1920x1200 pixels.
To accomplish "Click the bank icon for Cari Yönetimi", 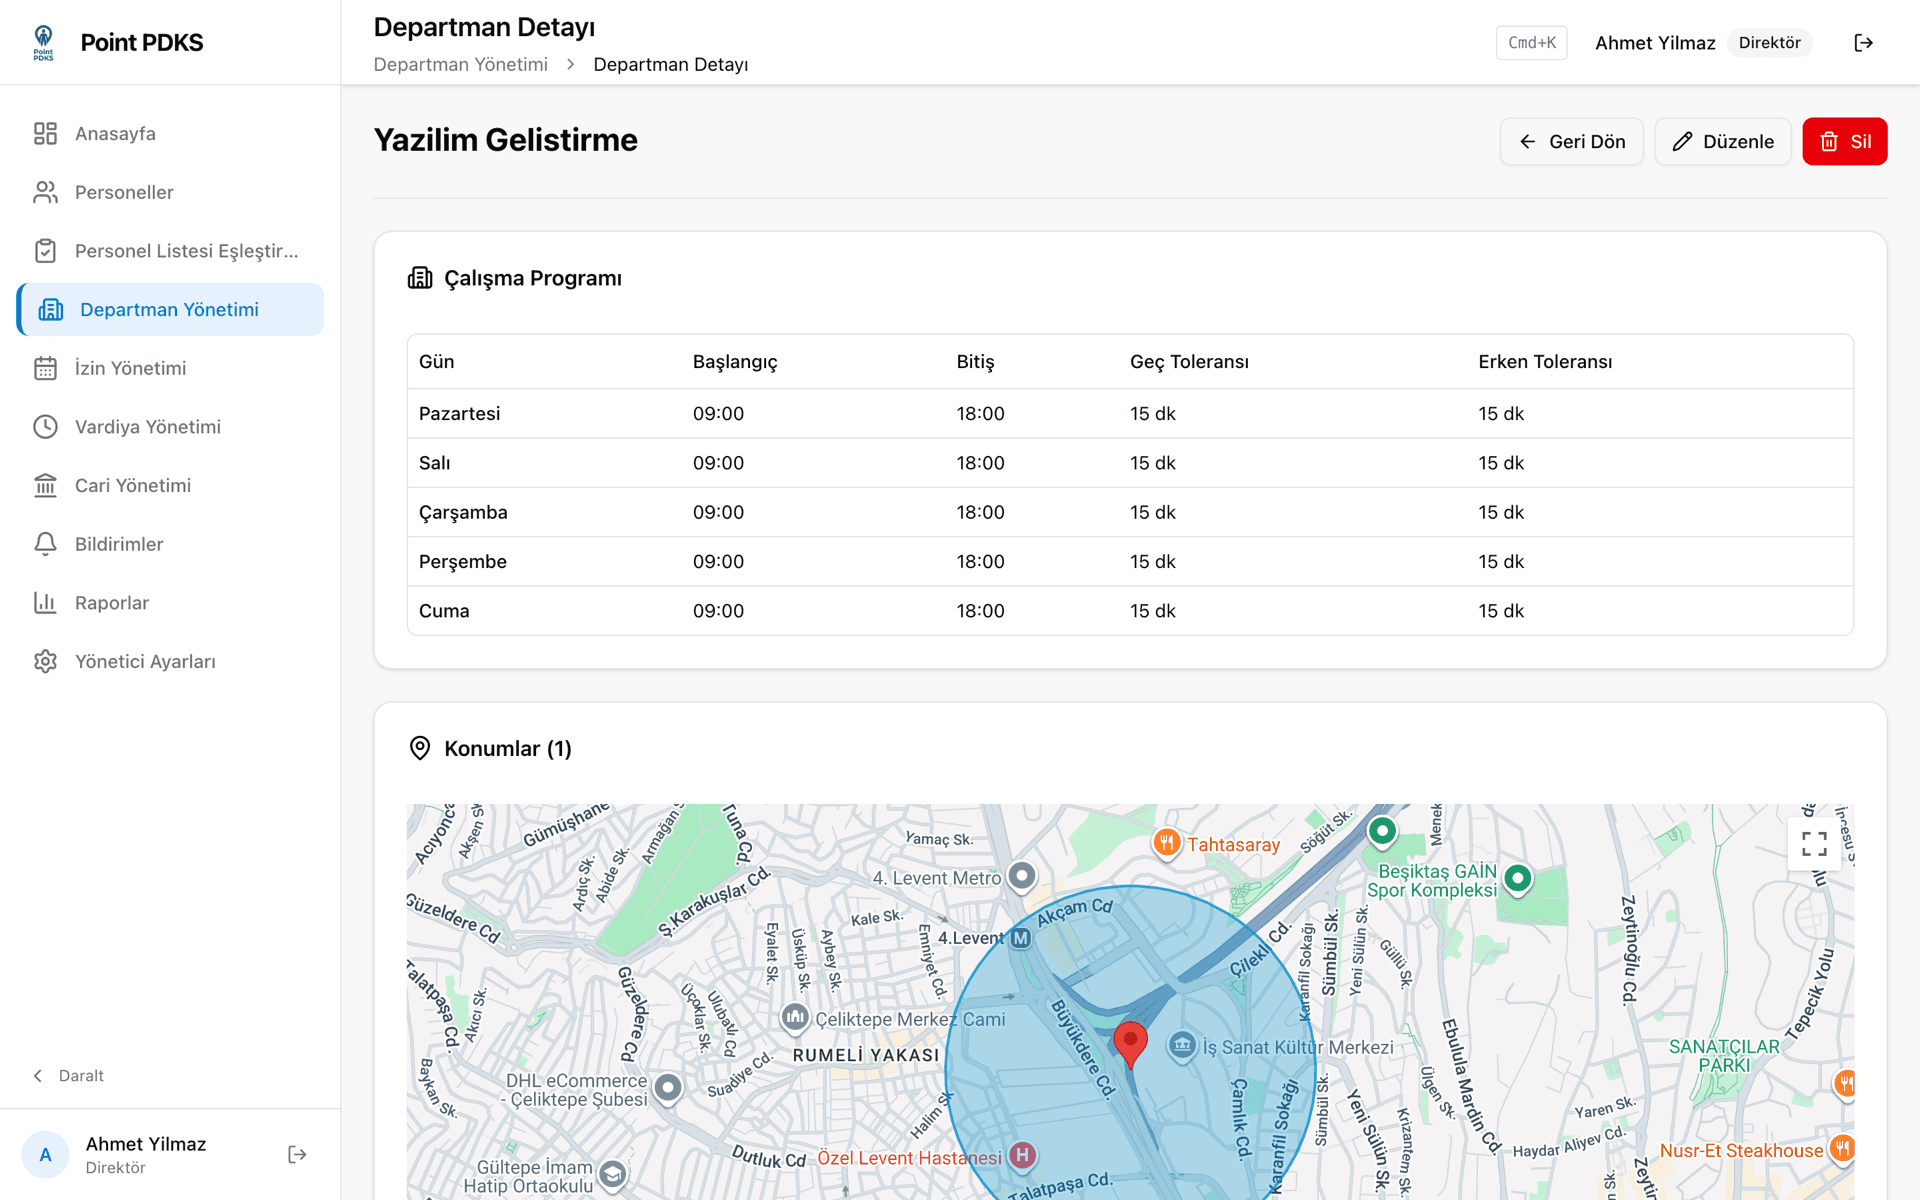I will [x=45, y=485].
